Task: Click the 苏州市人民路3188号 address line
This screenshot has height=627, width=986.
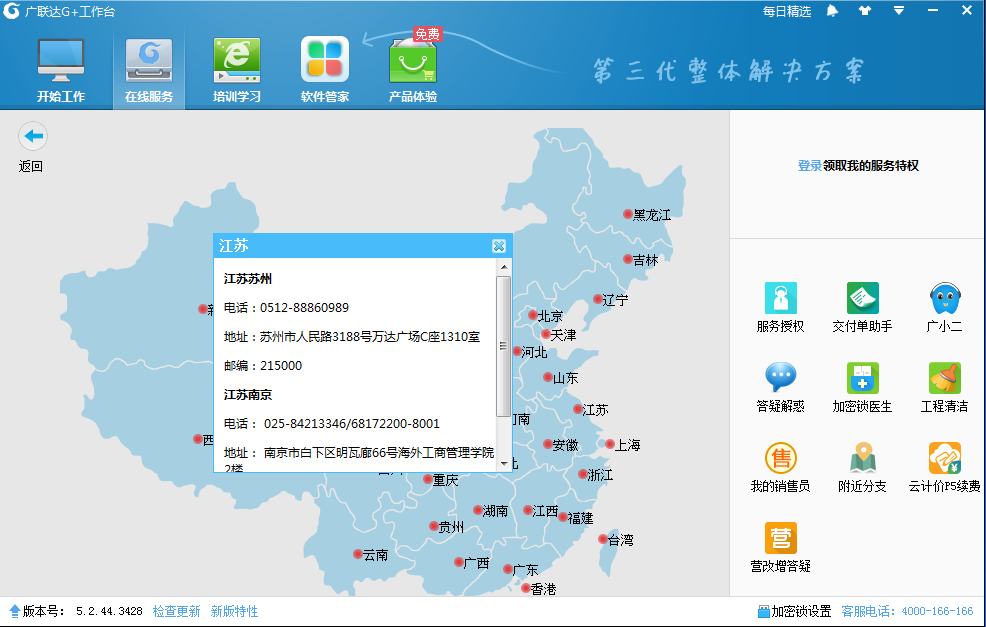Action: tap(352, 336)
